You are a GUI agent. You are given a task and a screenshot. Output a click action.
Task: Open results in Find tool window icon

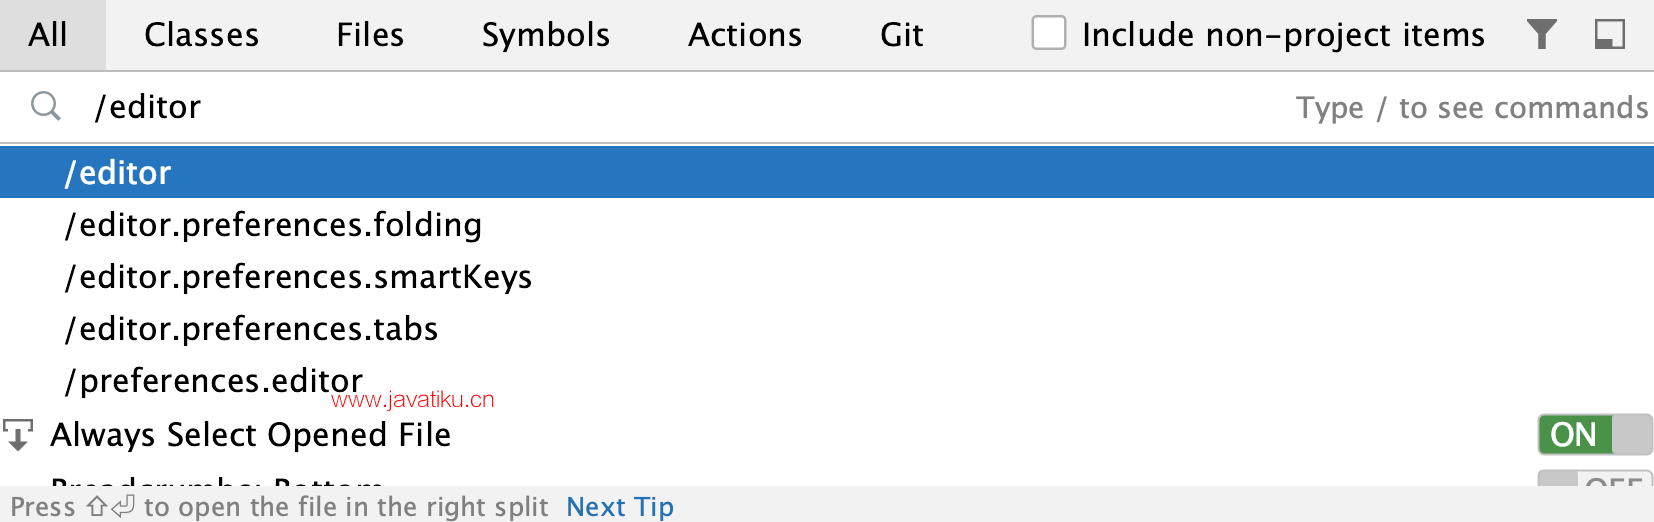(1610, 35)
